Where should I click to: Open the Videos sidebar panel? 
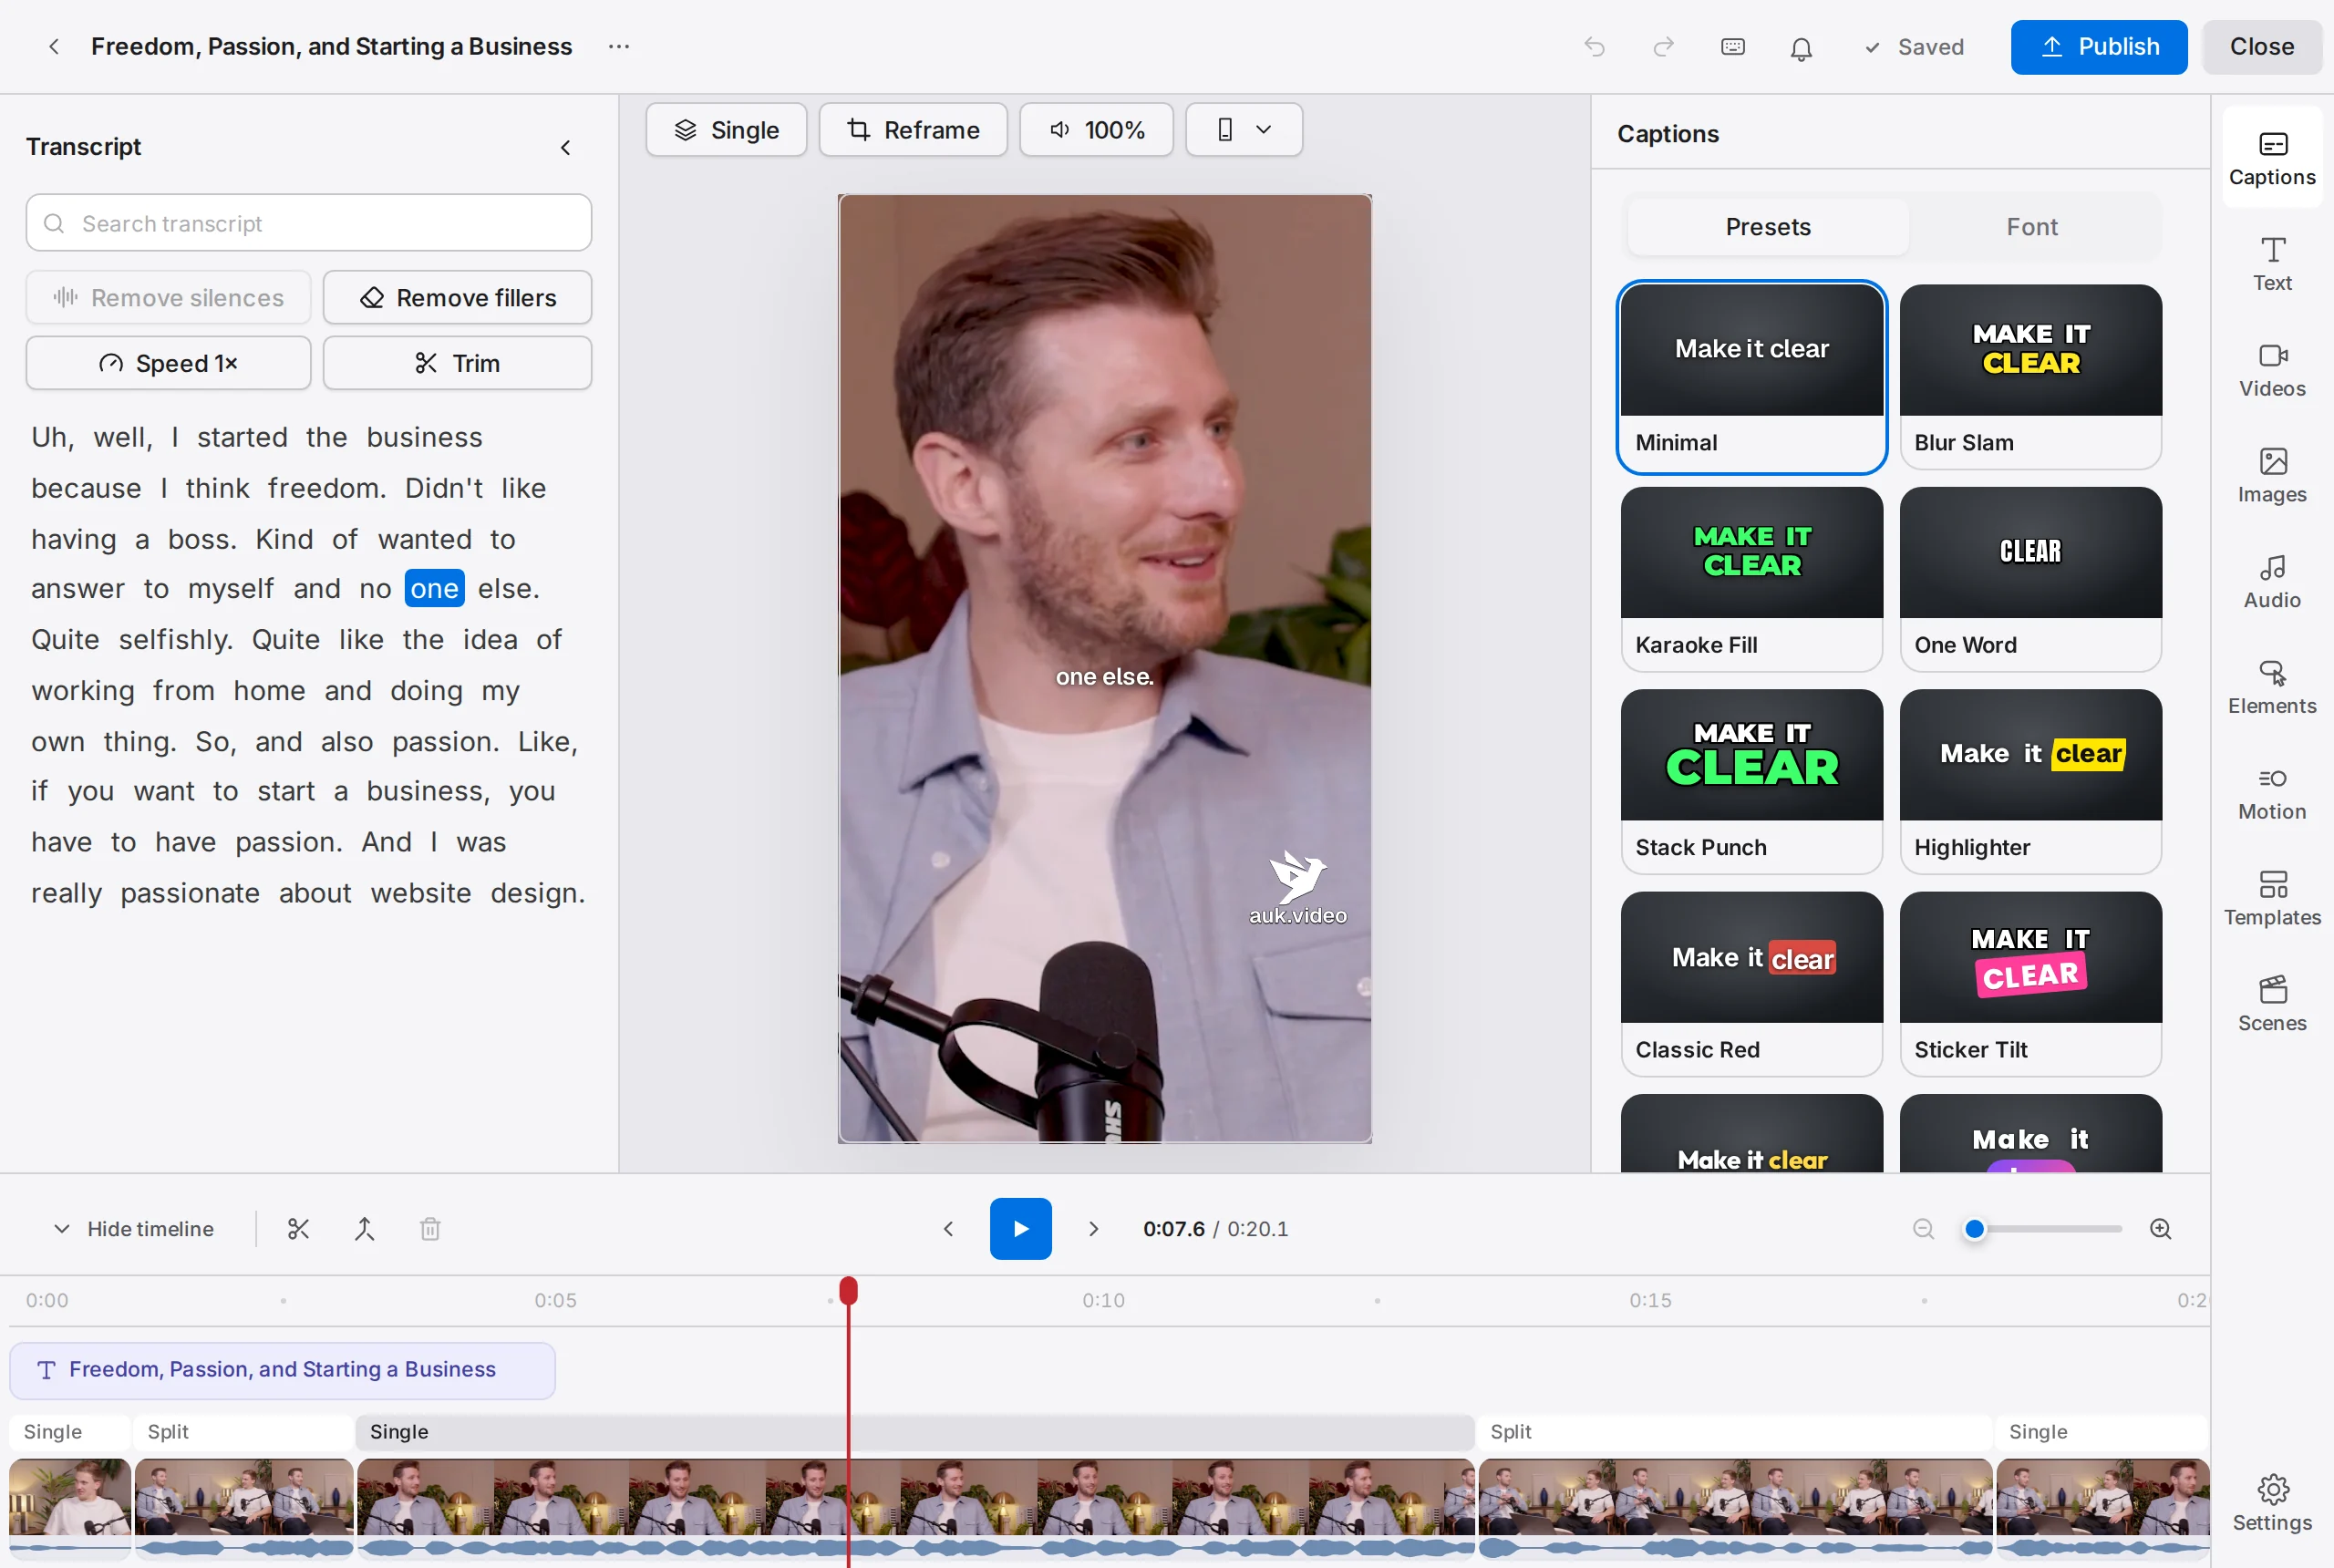tap(2271, 370)
